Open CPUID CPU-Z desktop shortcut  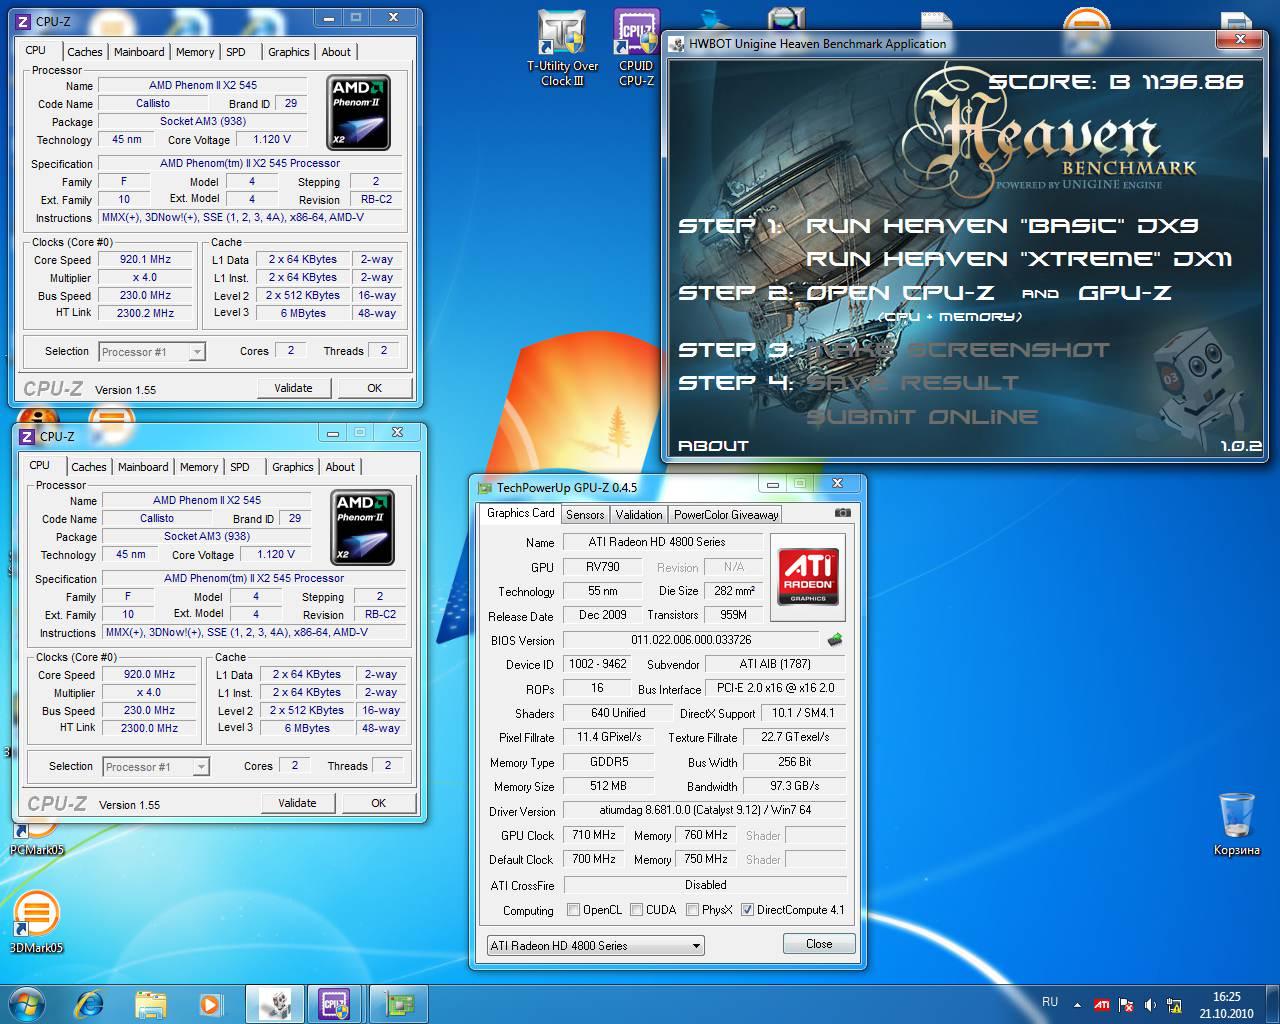tap(636, 48)
